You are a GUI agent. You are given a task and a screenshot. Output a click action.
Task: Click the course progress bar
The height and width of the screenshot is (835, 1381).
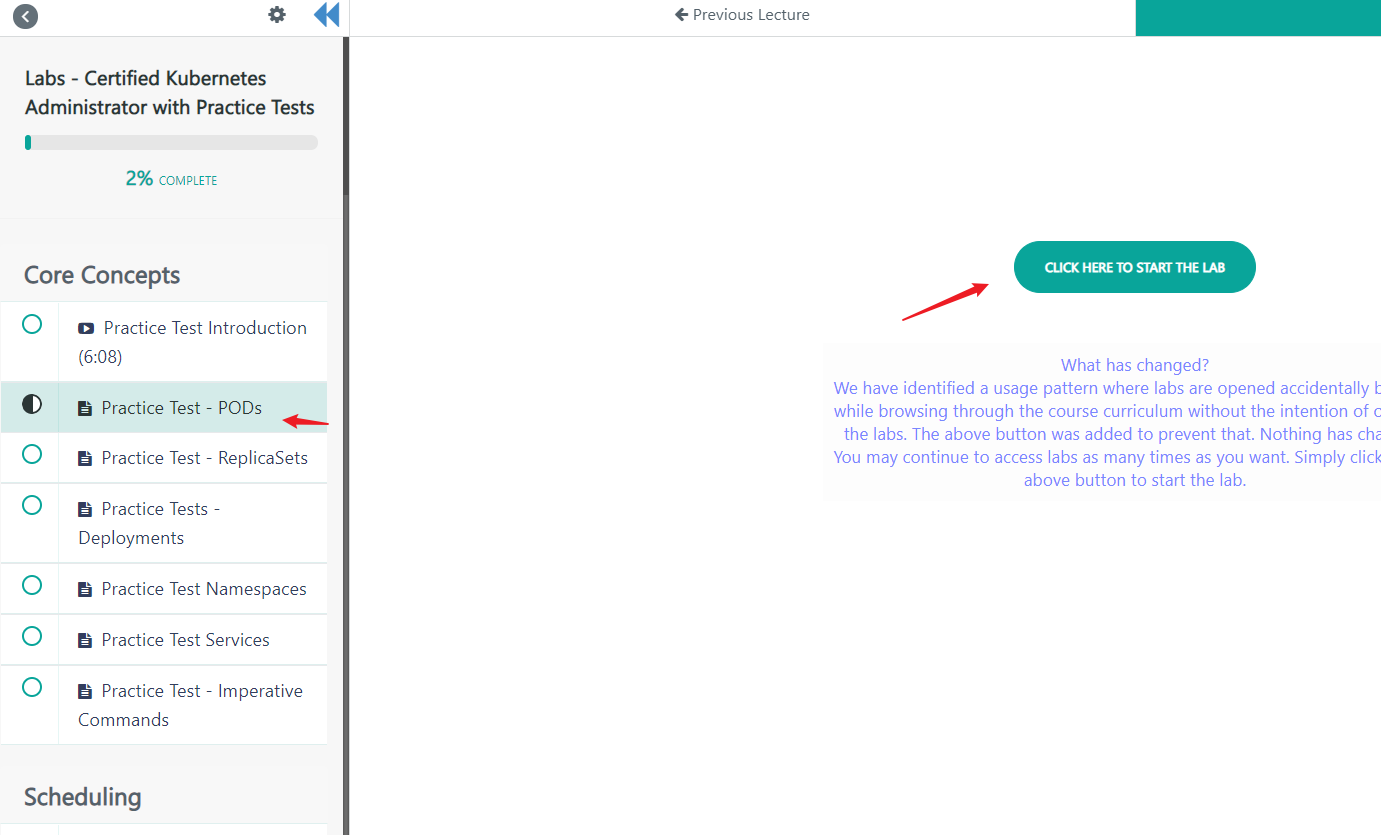(171, 143)
